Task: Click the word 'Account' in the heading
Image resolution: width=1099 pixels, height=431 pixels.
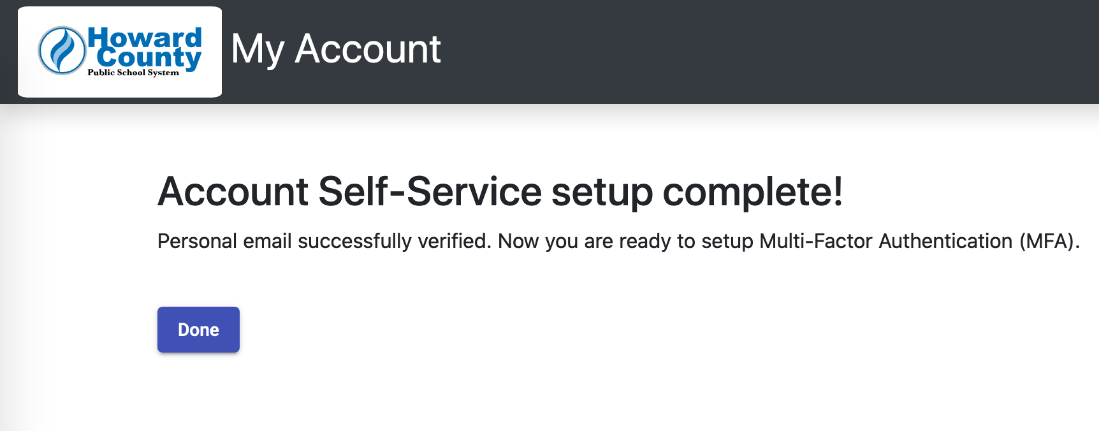Action: point(233,191)
